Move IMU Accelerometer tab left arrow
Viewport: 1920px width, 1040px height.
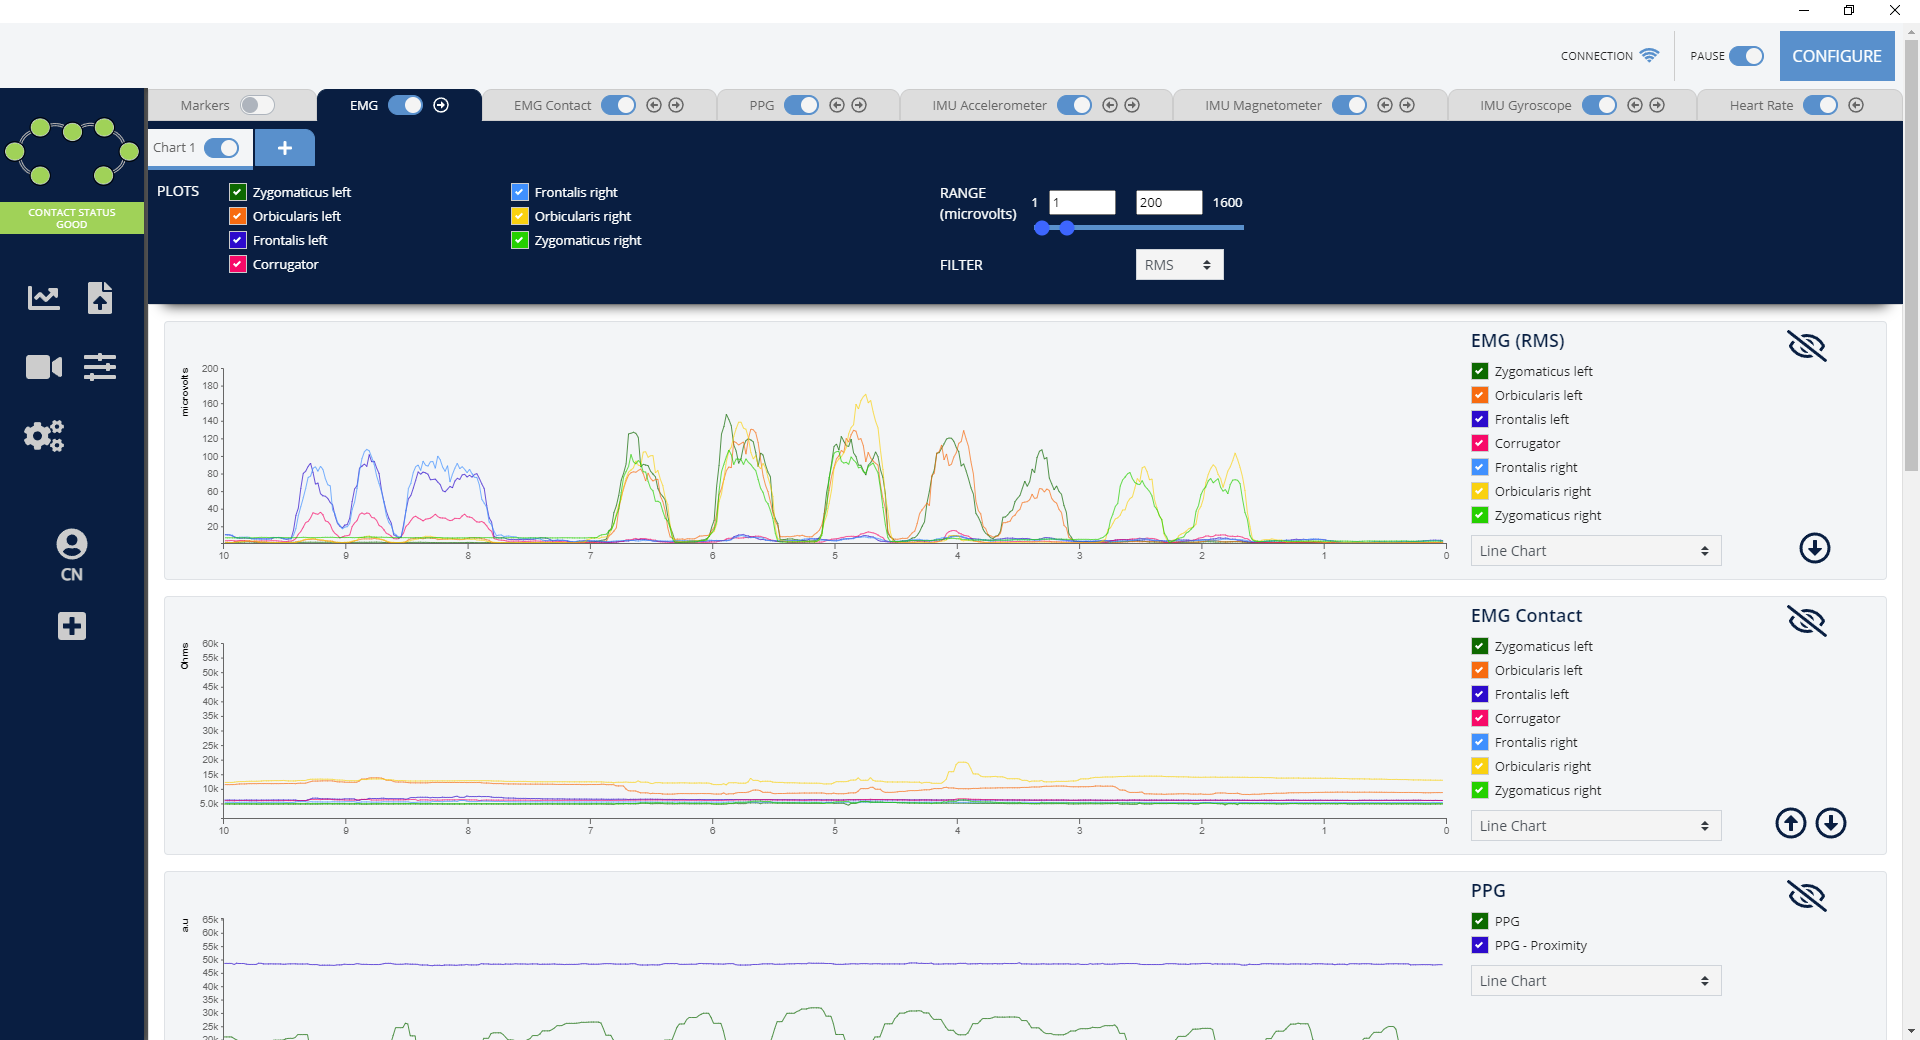[x=1110, y=105]
